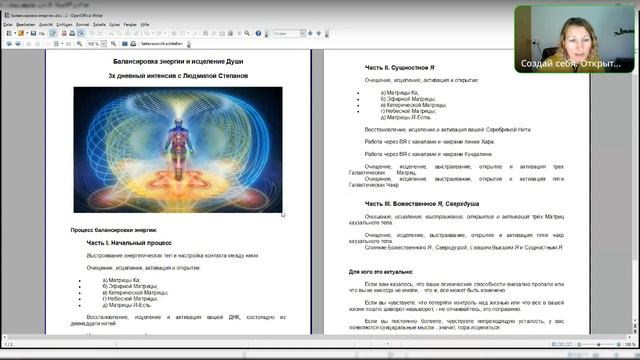Click the Document as E-mail icon
This screenshot has height=360, width=640.
coord(42,33)
